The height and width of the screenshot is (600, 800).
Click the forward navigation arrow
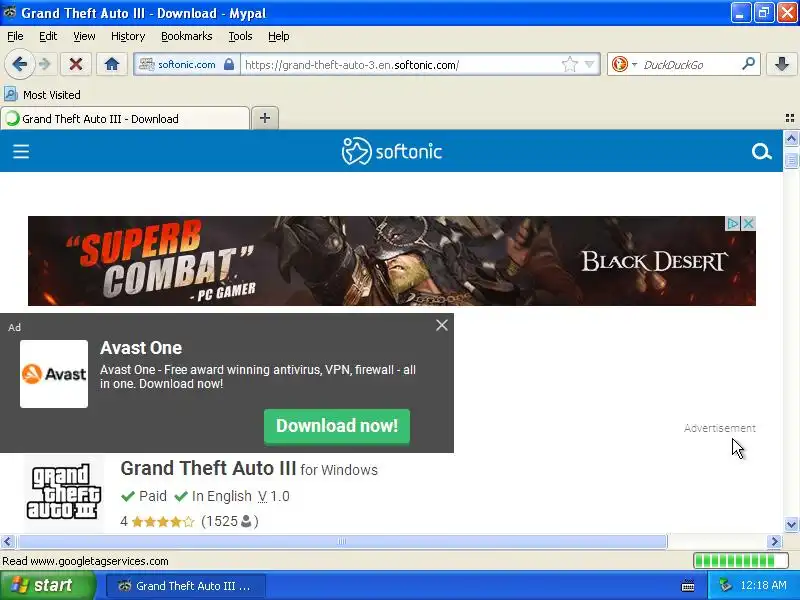click(45, 64)
